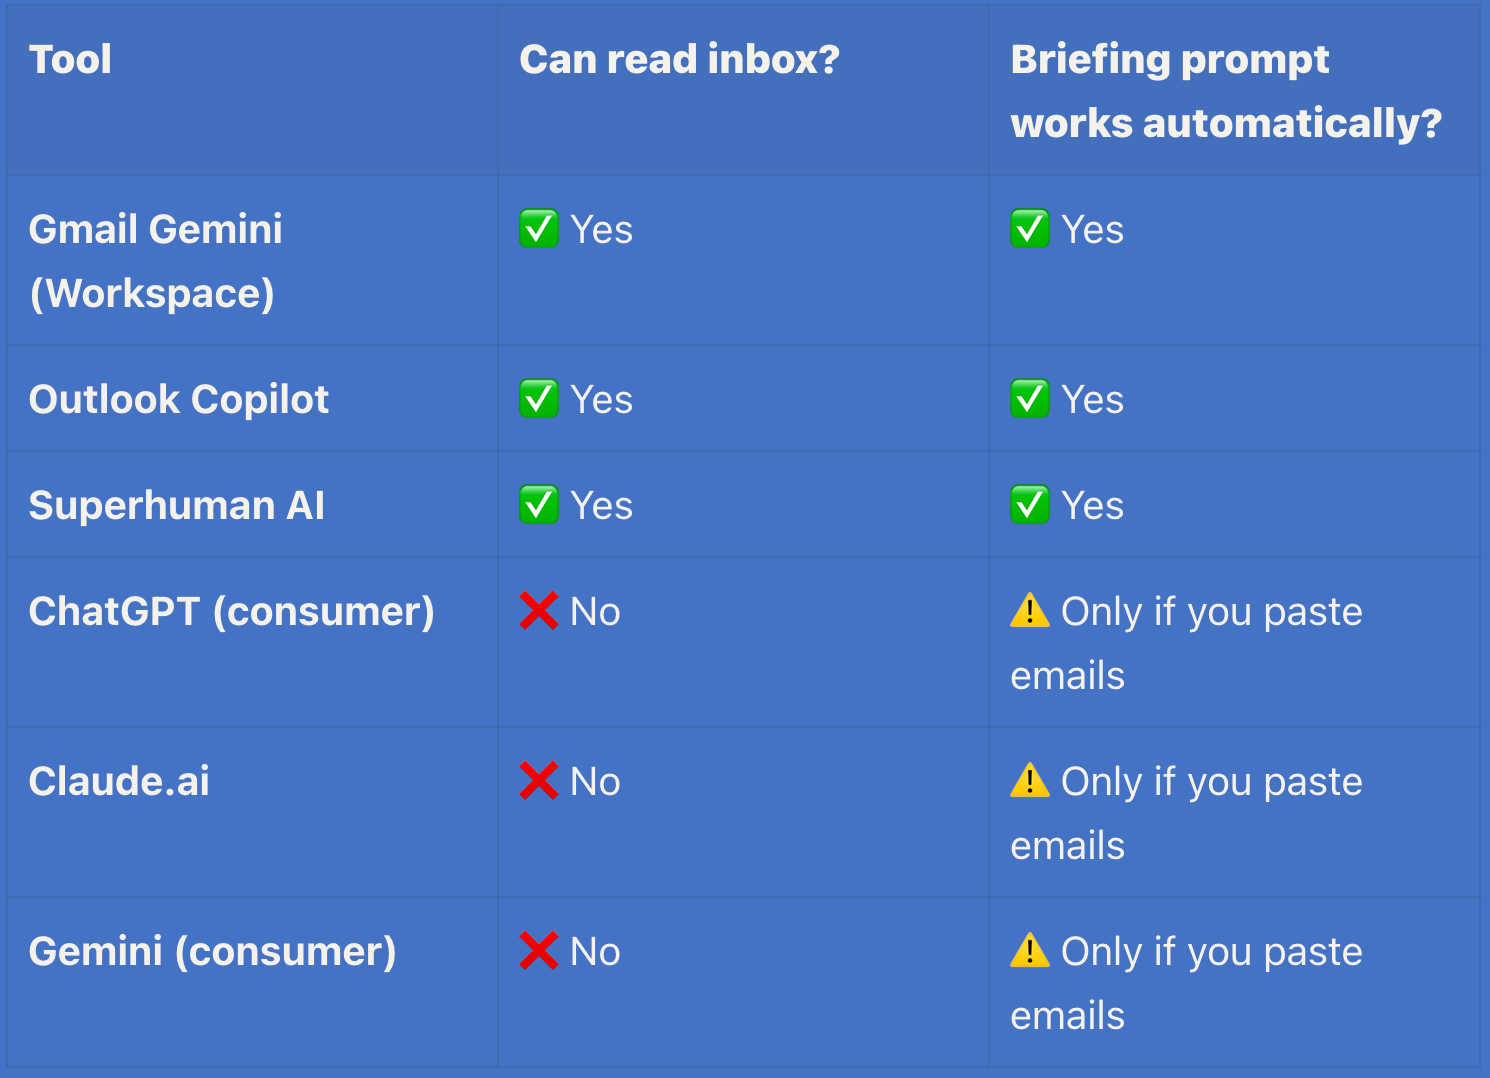Screen dimensions: 1490x1078
Task: Click Outlook Copilot's briefing prompt green checkmark
Action: (x=1030, y=399)
